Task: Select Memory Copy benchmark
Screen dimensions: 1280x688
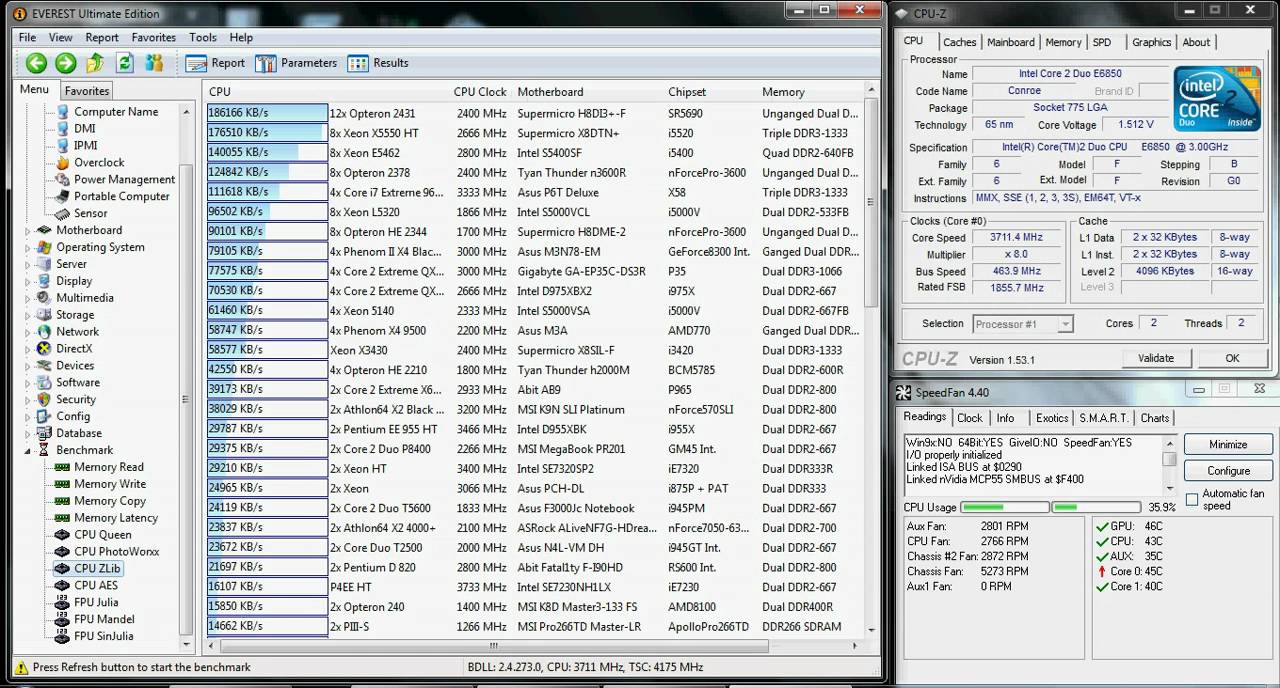Action: 110,501
